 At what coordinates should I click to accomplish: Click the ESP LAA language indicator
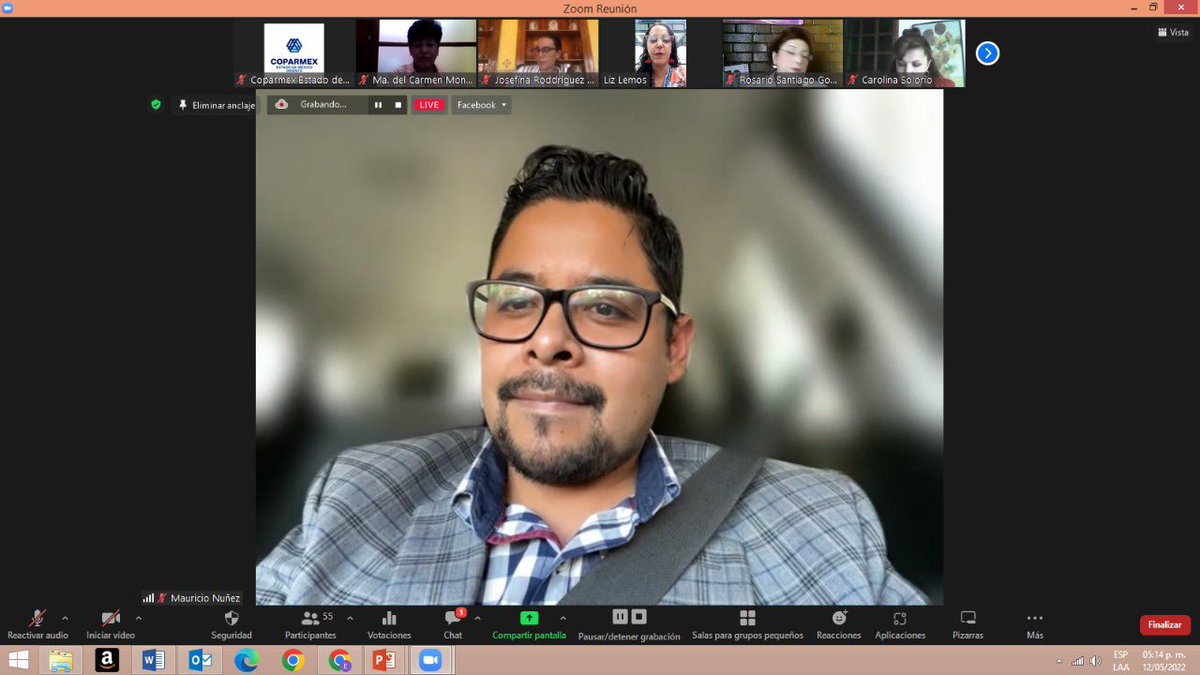coord(1121,660)
